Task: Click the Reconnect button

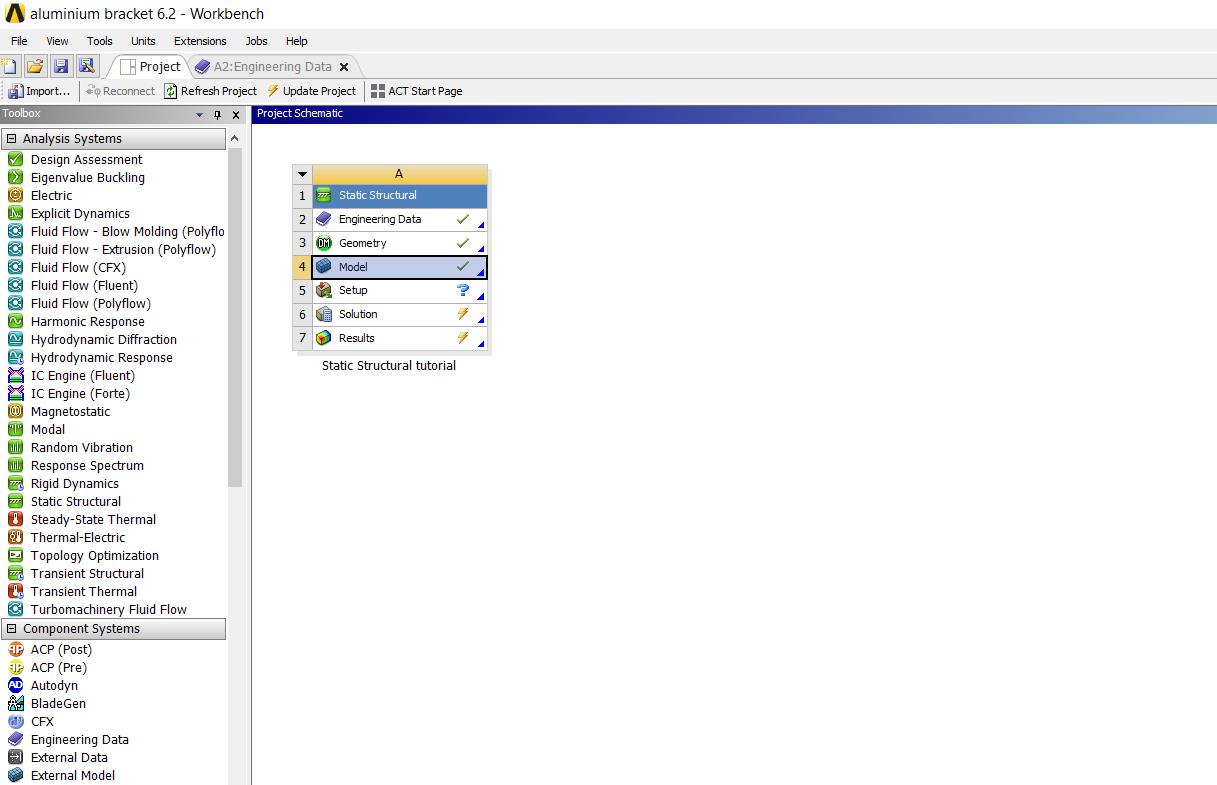Action: coord(121,91)
